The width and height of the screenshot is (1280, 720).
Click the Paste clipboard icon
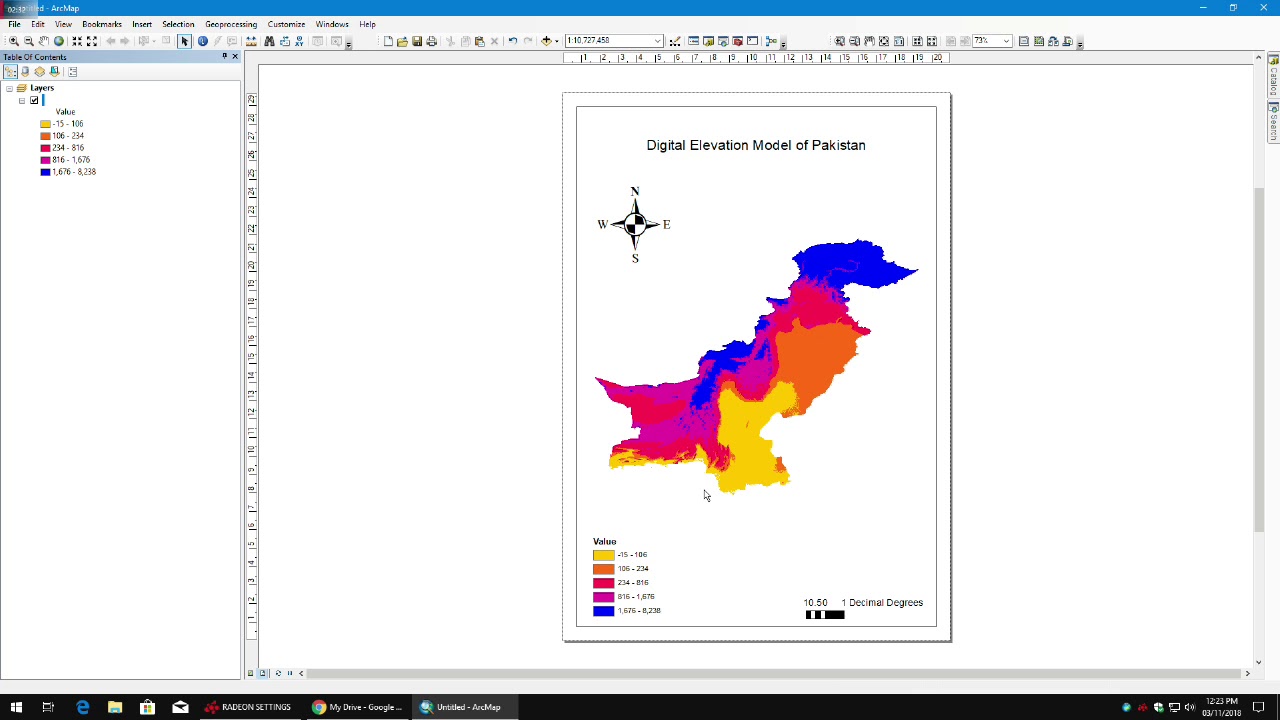[x=479, y=41]
